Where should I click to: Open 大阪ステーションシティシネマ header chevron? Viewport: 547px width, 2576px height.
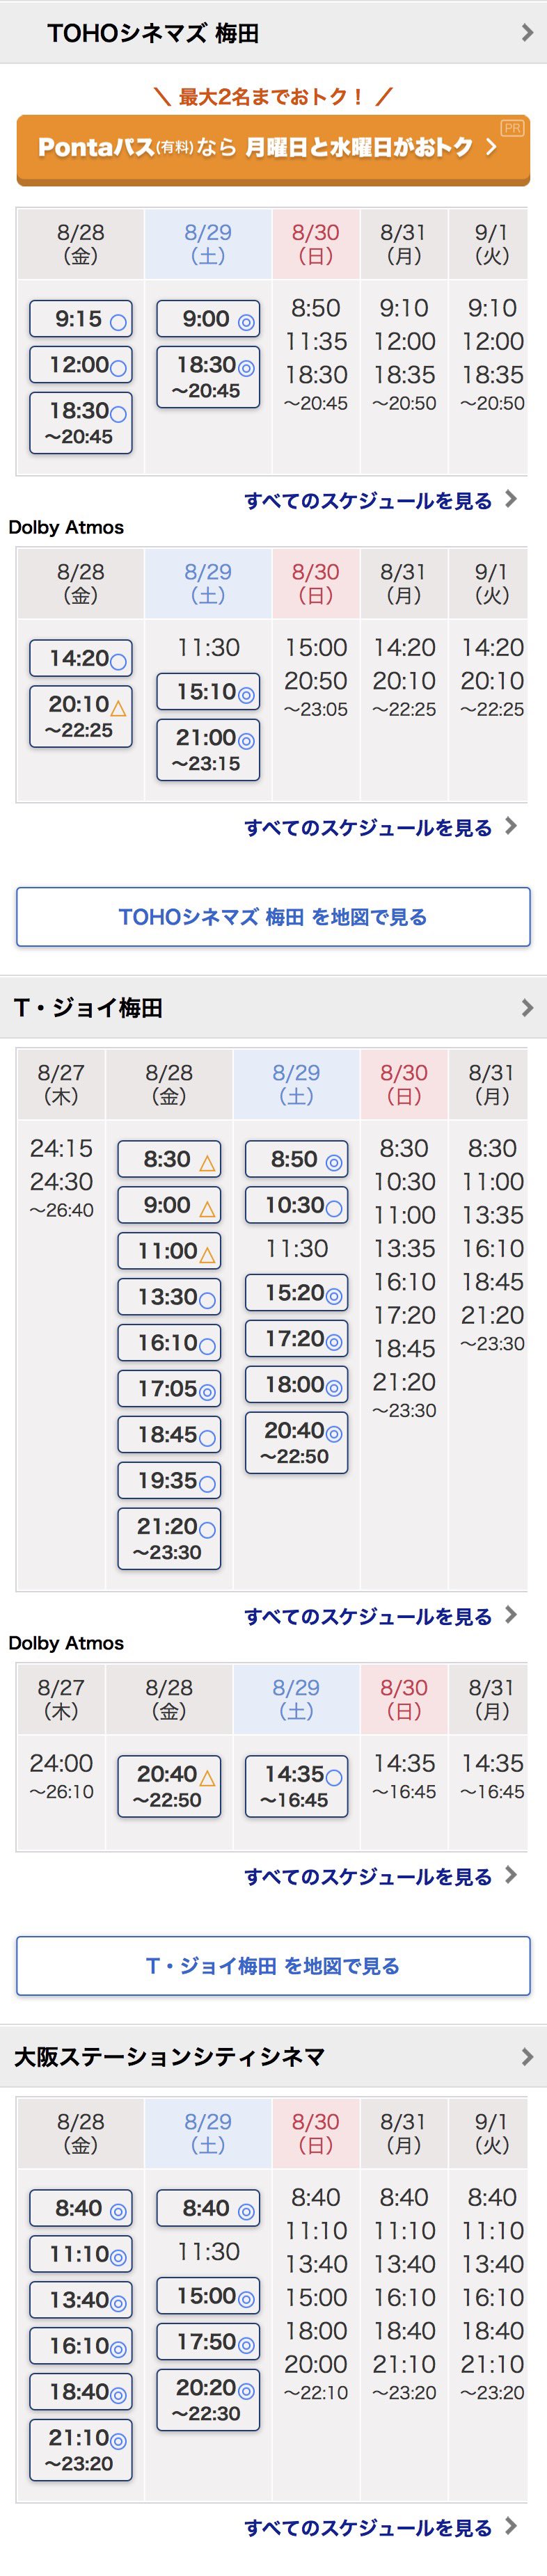click(x=527, y=2057)
